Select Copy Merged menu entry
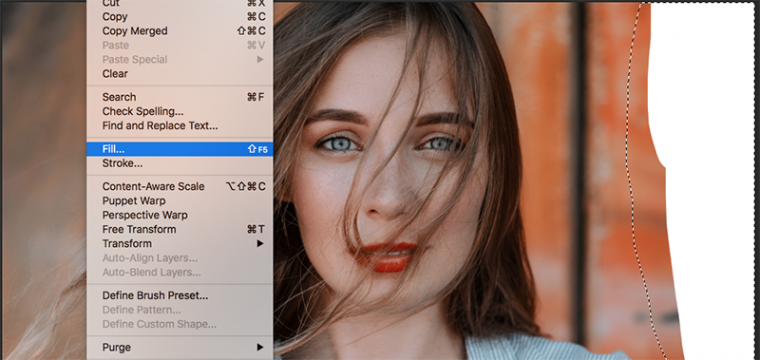The image size is (760, 360). click(180, 31)
